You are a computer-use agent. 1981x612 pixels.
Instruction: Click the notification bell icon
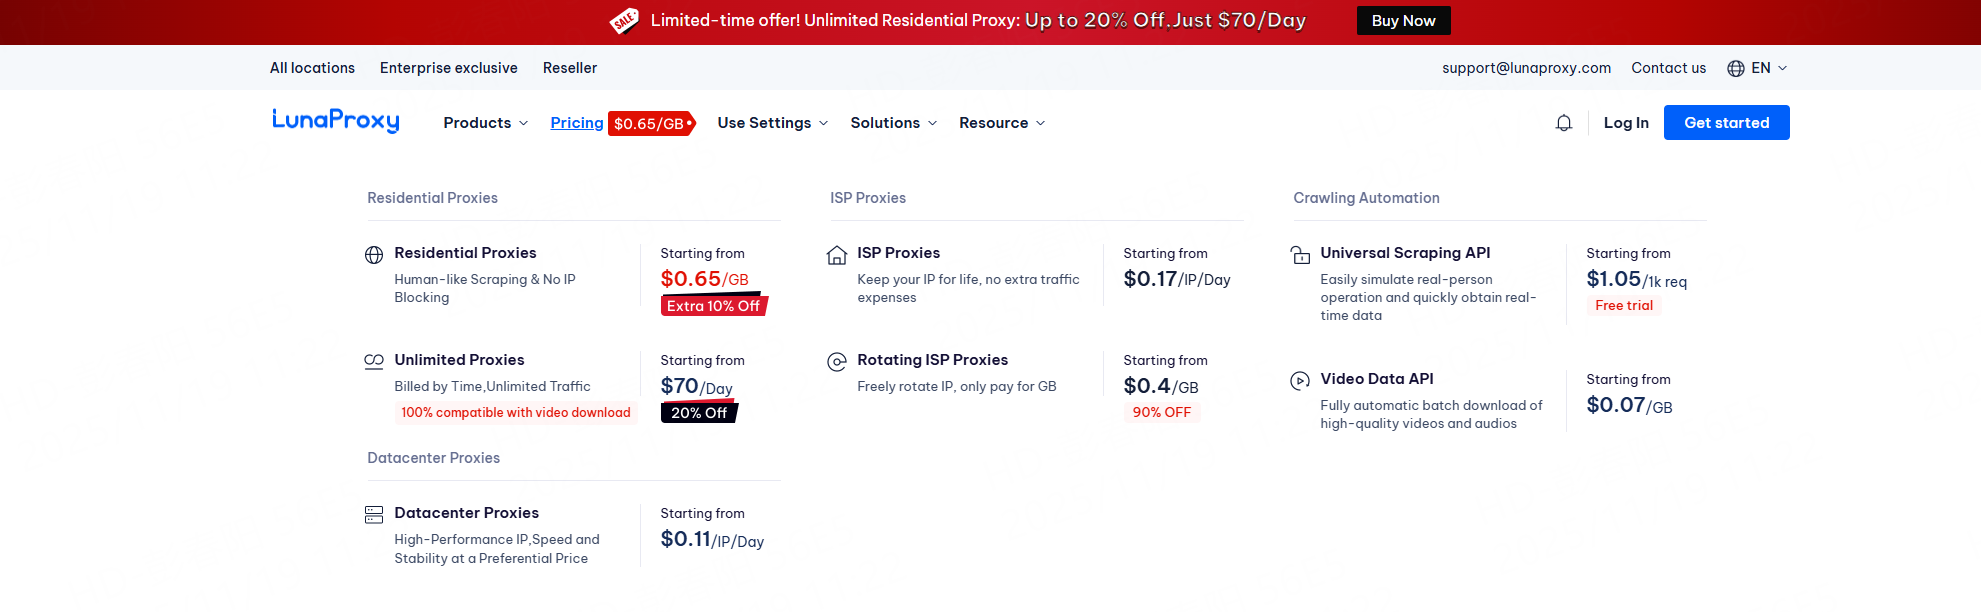point(1564,123)
